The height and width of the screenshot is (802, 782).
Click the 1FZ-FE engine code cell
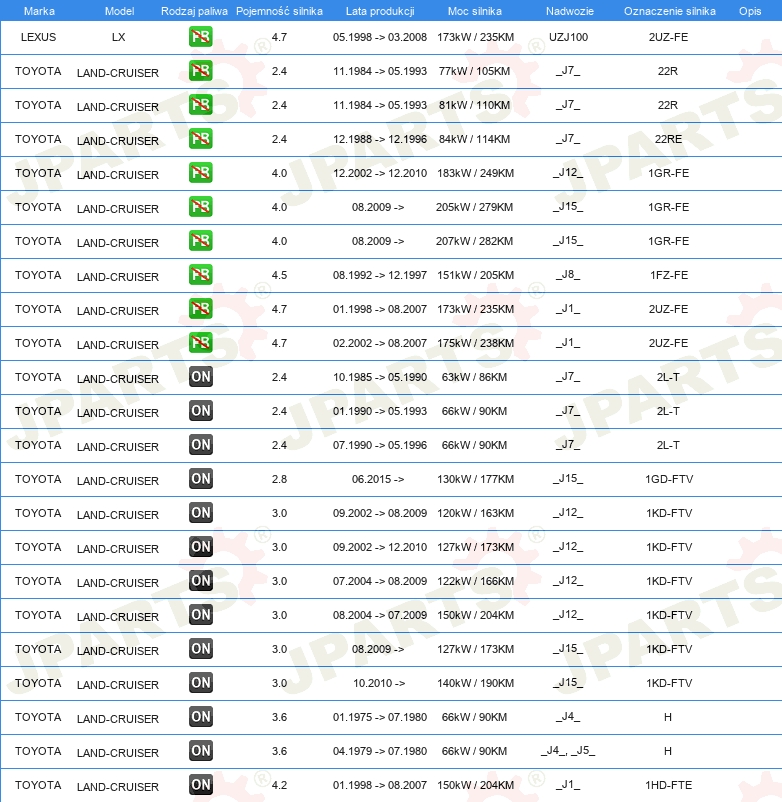[x=668, y=275]
